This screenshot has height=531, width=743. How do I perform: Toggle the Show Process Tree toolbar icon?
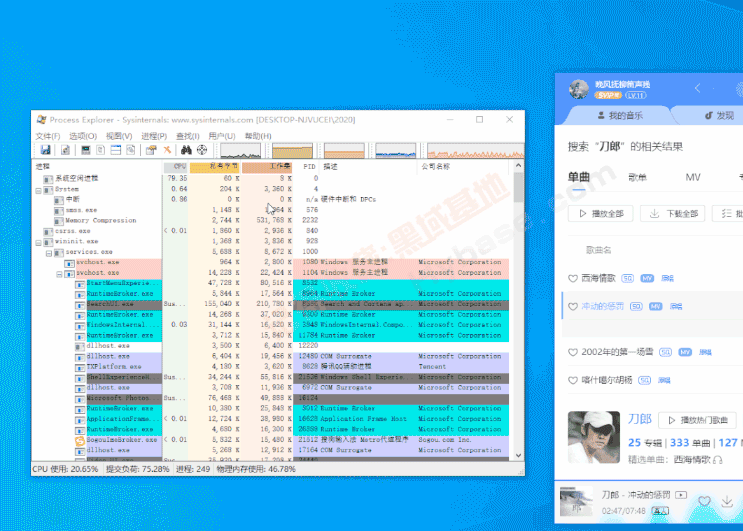(x=100, y=150)
